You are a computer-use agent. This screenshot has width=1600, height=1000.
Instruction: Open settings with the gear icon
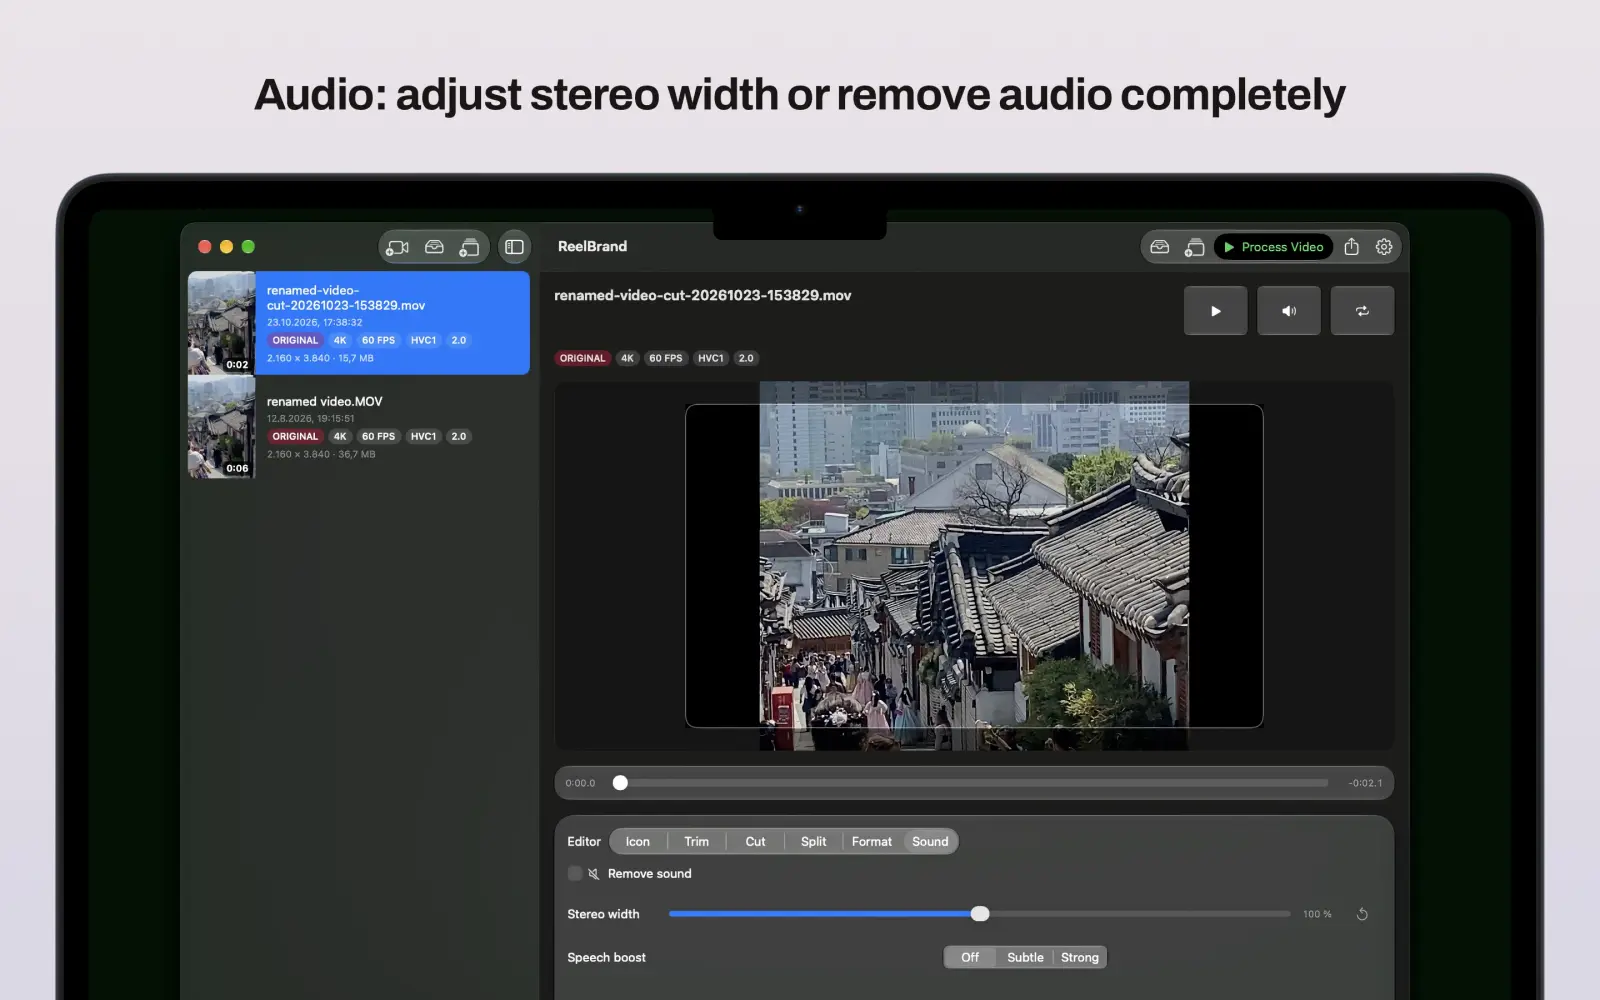pyautogui.click(x=1384, y=247)
